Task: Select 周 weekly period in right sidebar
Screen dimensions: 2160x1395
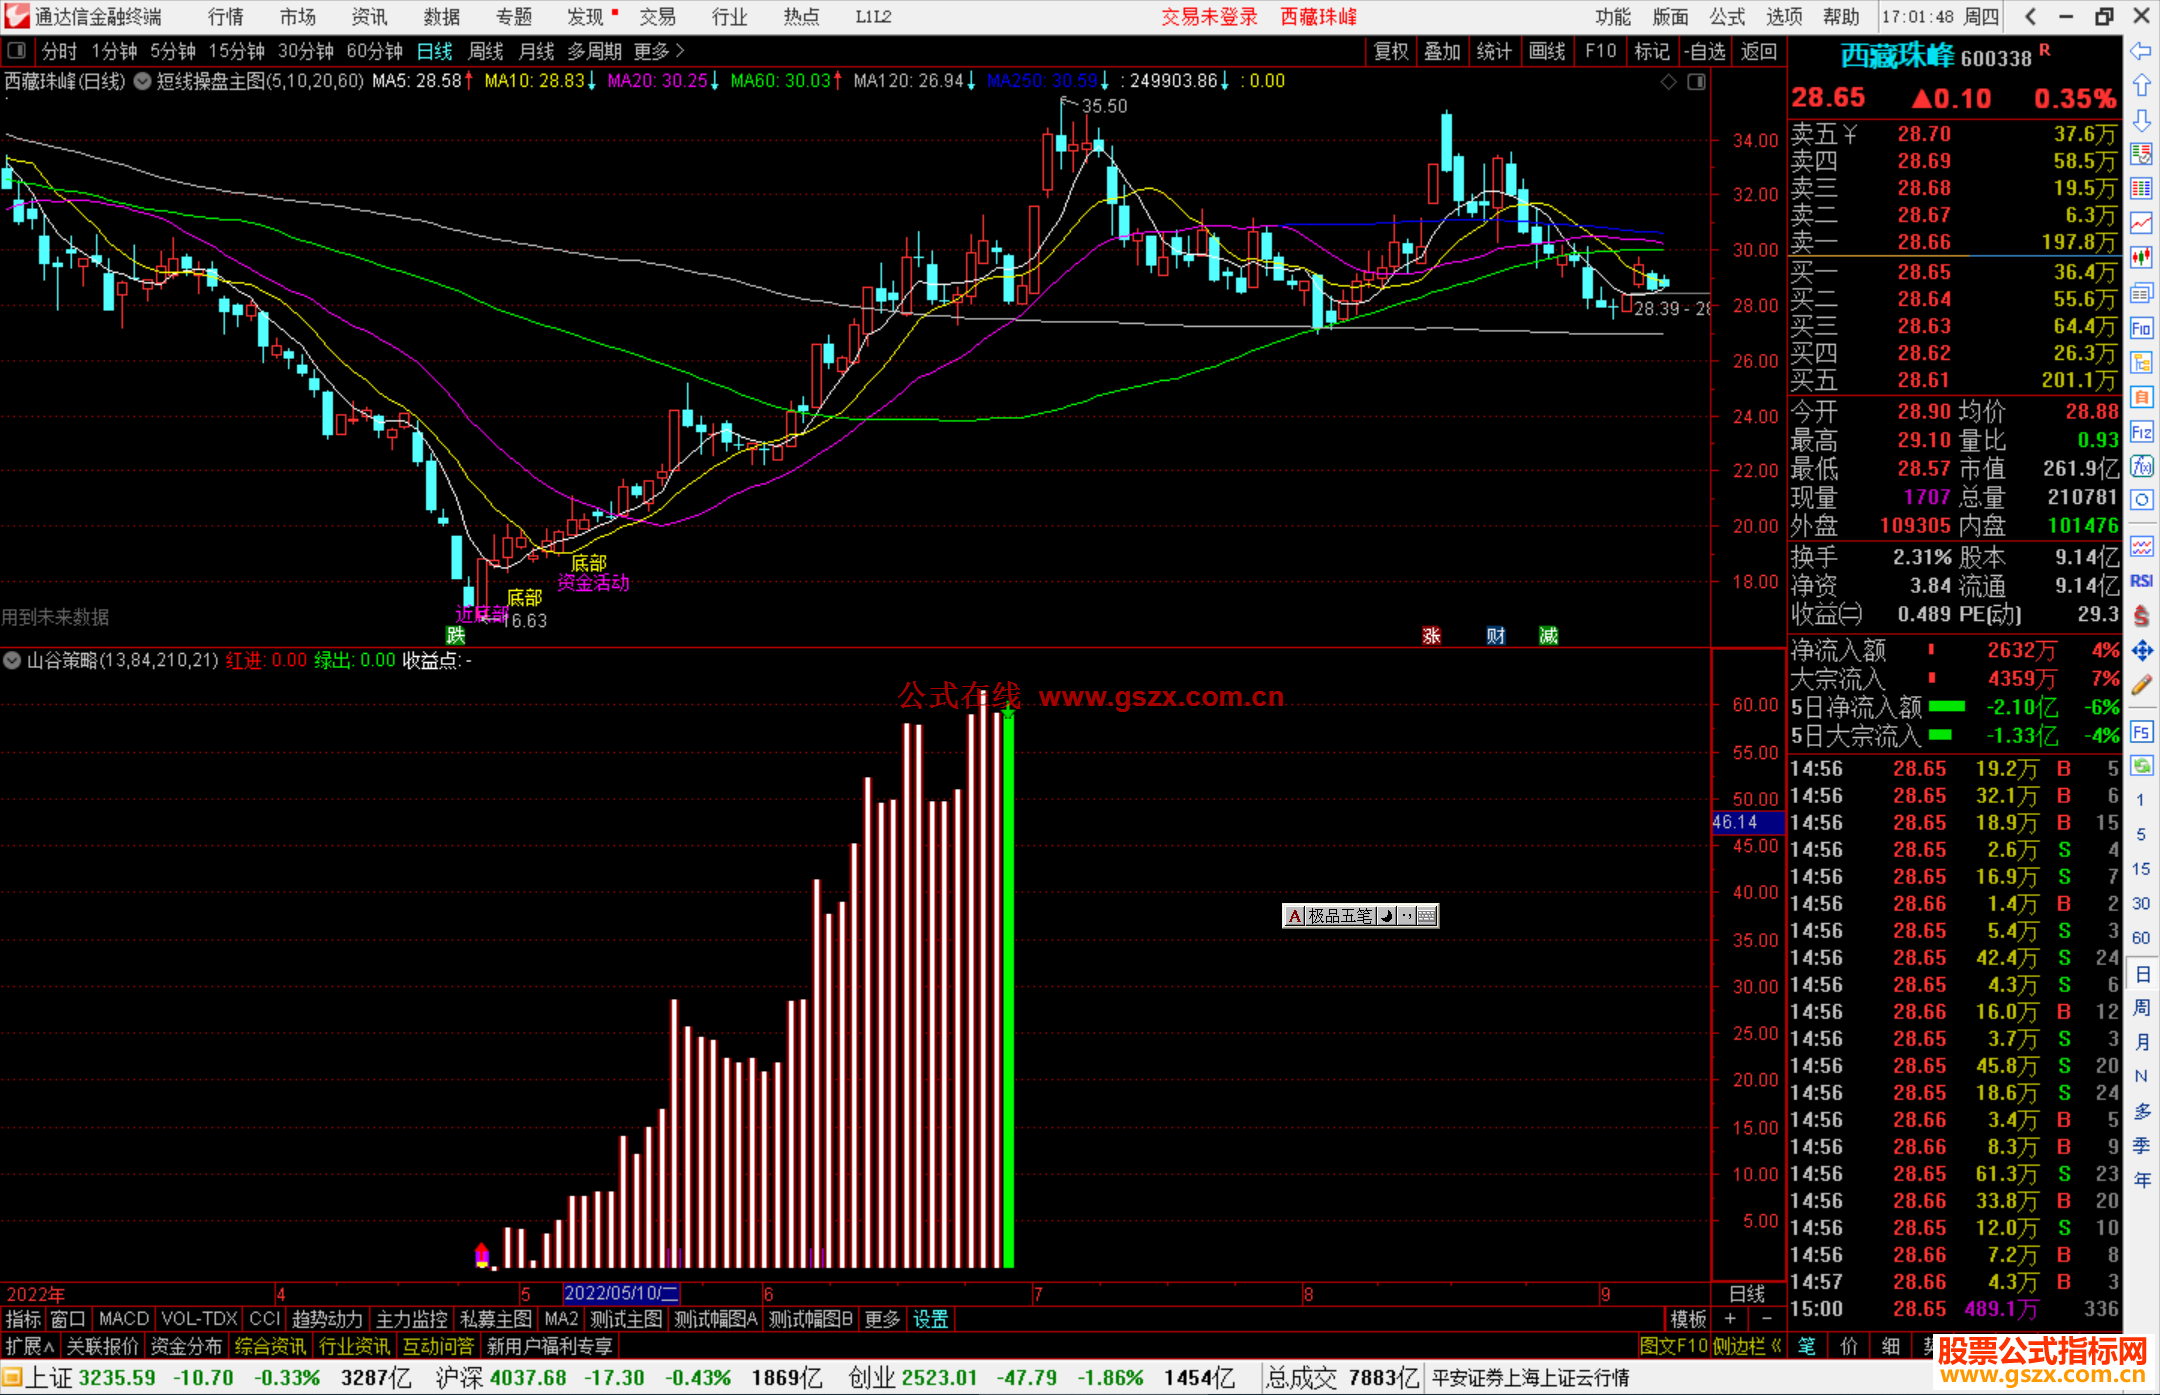Action: coord(2141,1008)
